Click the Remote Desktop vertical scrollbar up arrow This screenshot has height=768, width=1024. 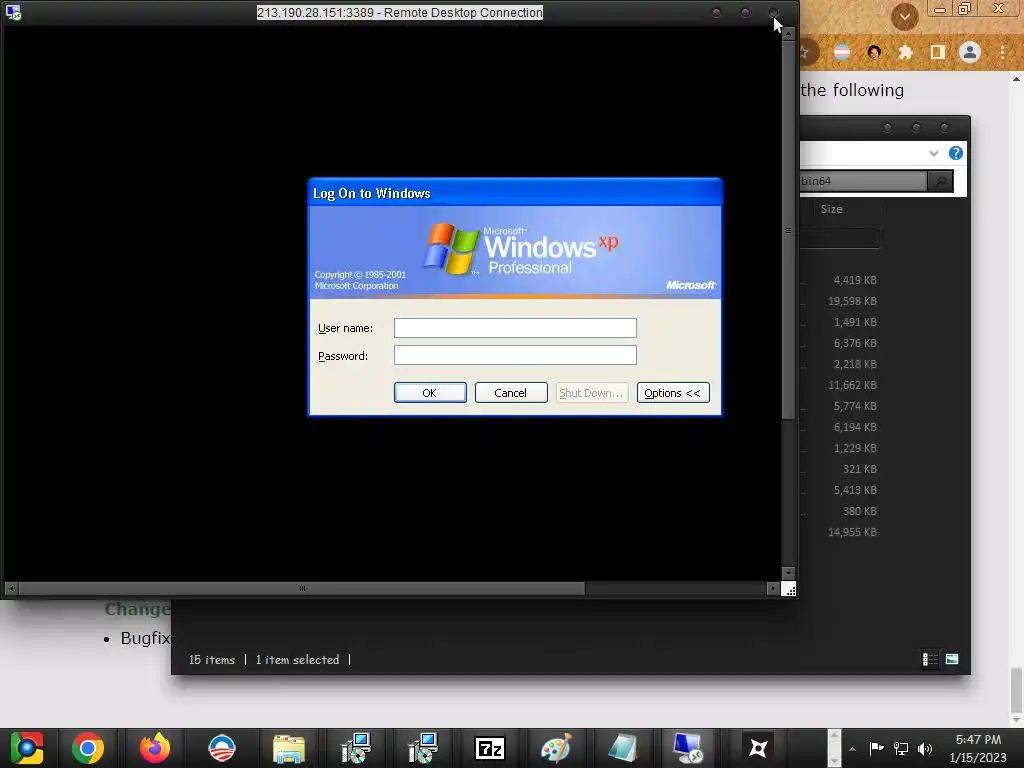(x=789, y=33)
